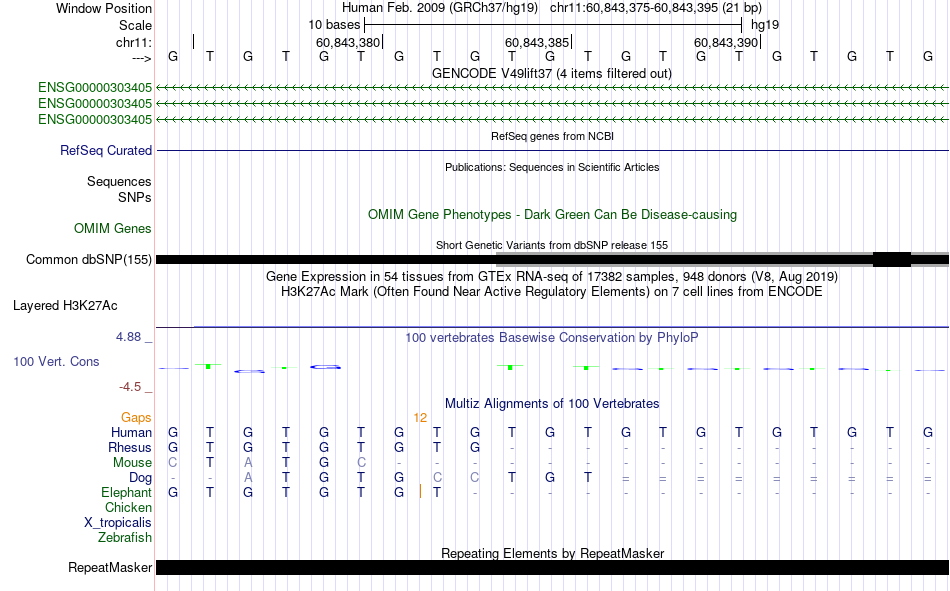
Task: Click the Human Feb. 2009 (GRCh37/hg19) assembly text
Action: pyautogui.click(x=440, y=8)
